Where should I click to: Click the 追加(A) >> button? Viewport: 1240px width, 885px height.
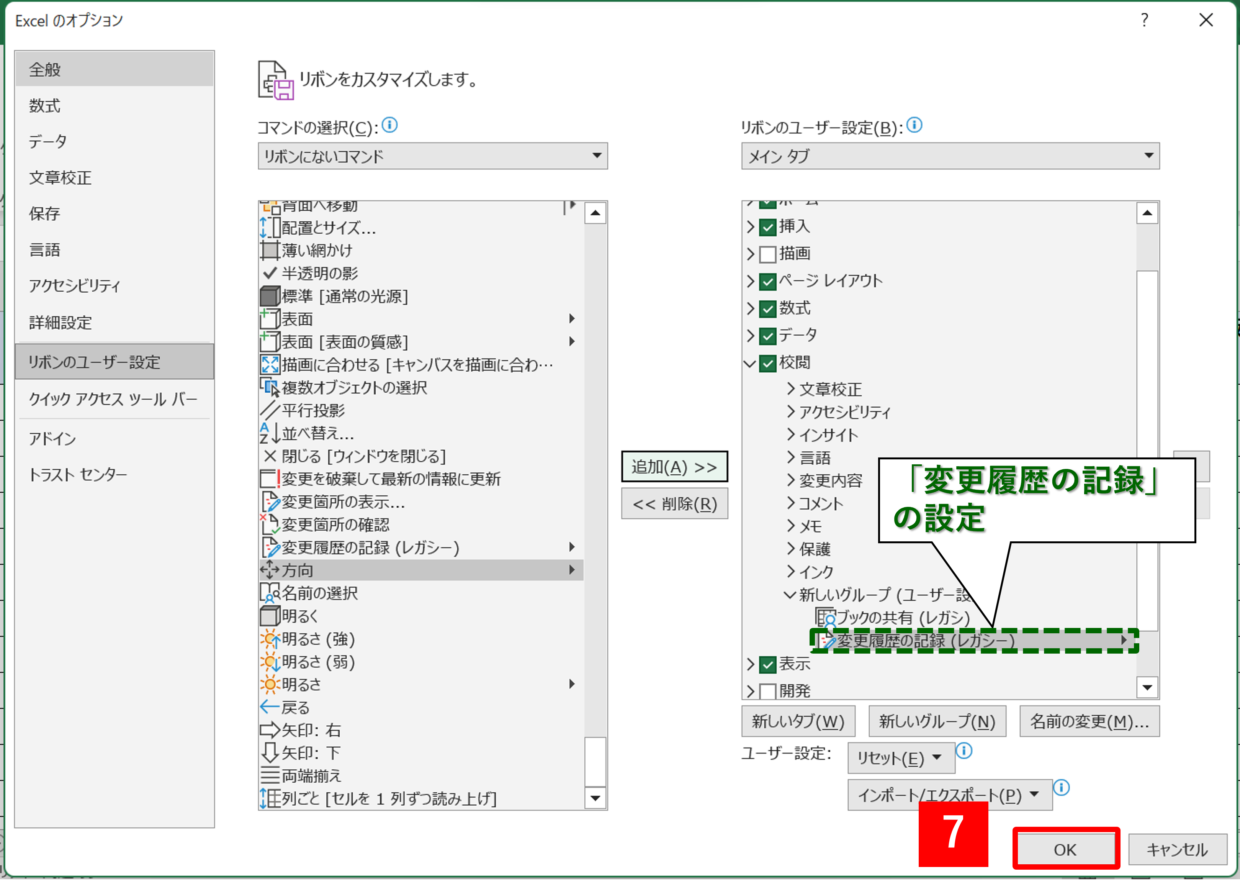point(674,467)
